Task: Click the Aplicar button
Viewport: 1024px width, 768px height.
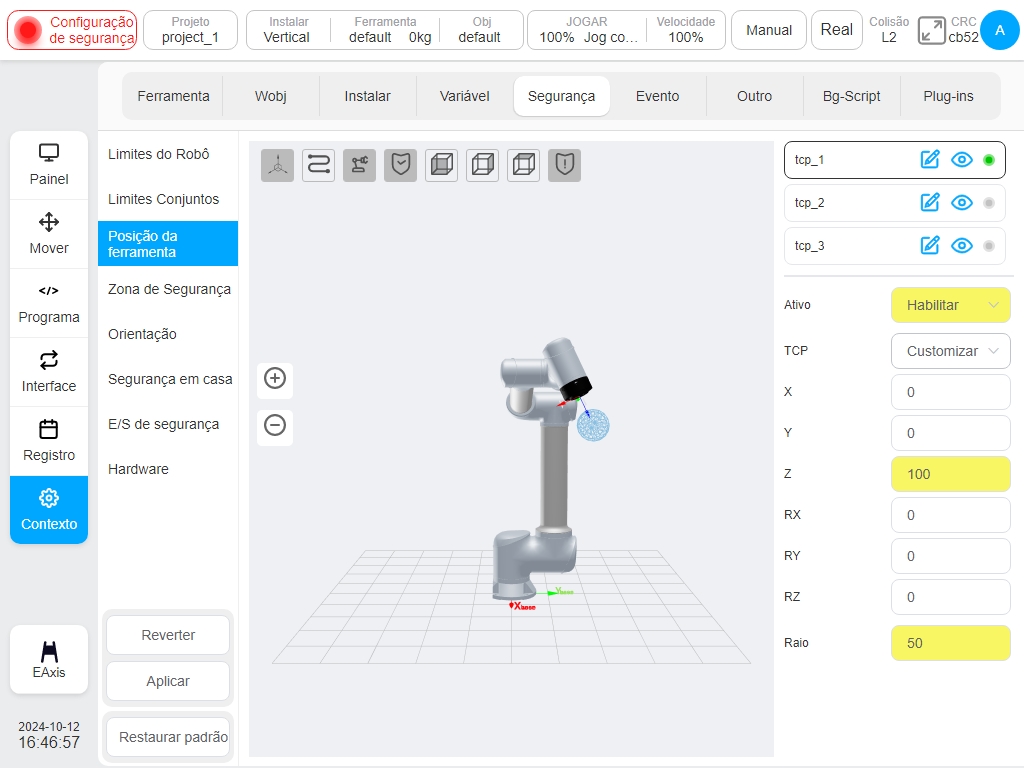Action: tap(168, 681)
